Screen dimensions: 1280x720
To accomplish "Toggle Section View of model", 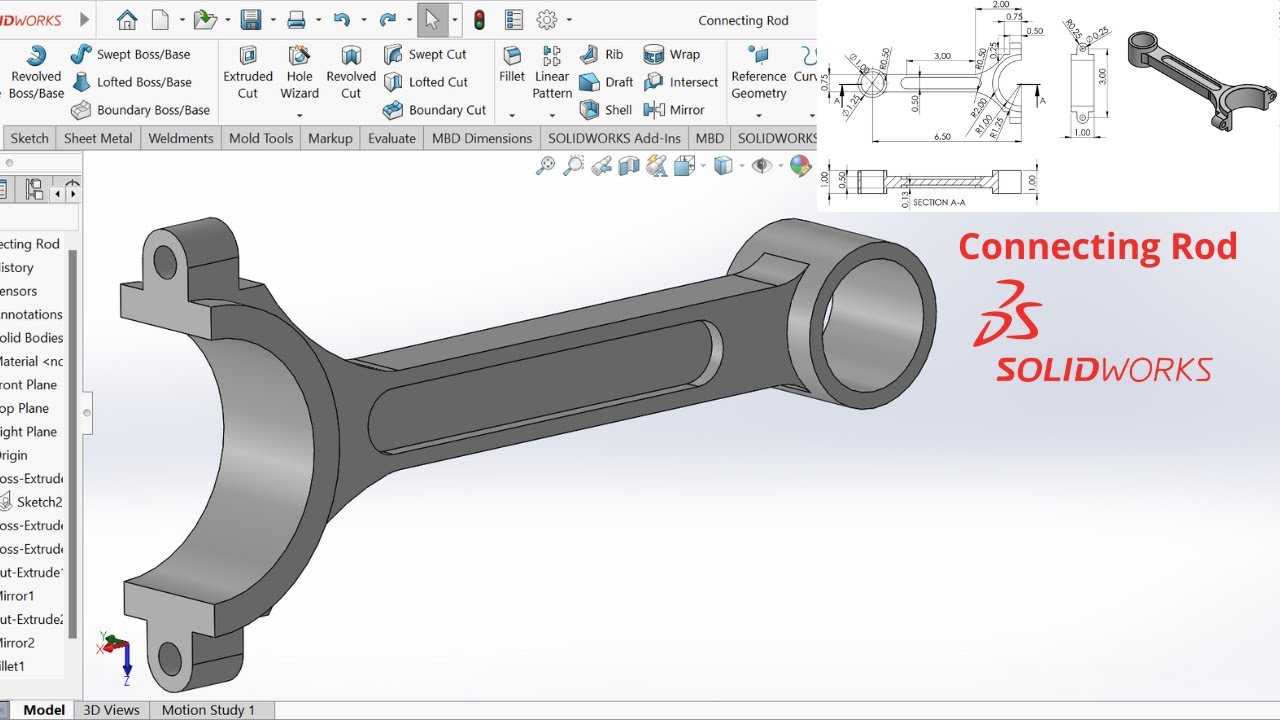I will click(x=628, y=167).
